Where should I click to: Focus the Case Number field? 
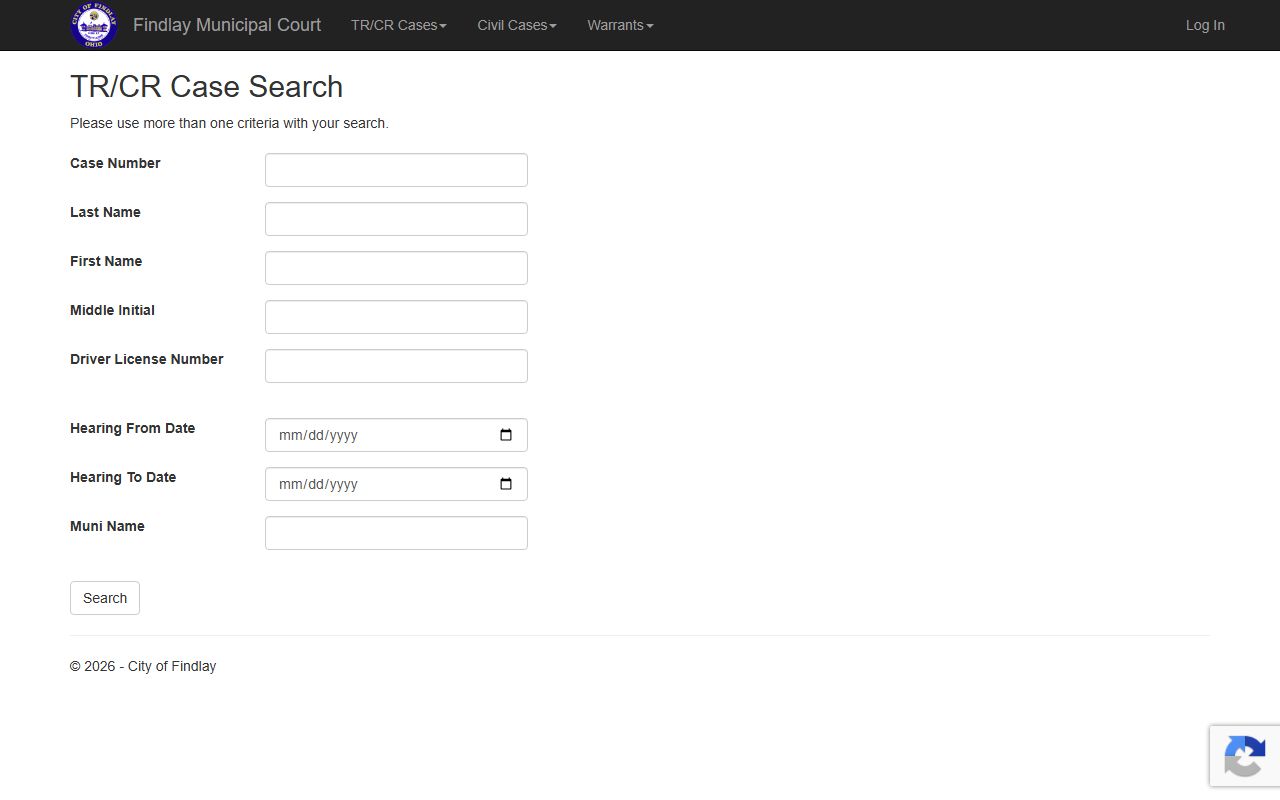click(x=396, y=170)
